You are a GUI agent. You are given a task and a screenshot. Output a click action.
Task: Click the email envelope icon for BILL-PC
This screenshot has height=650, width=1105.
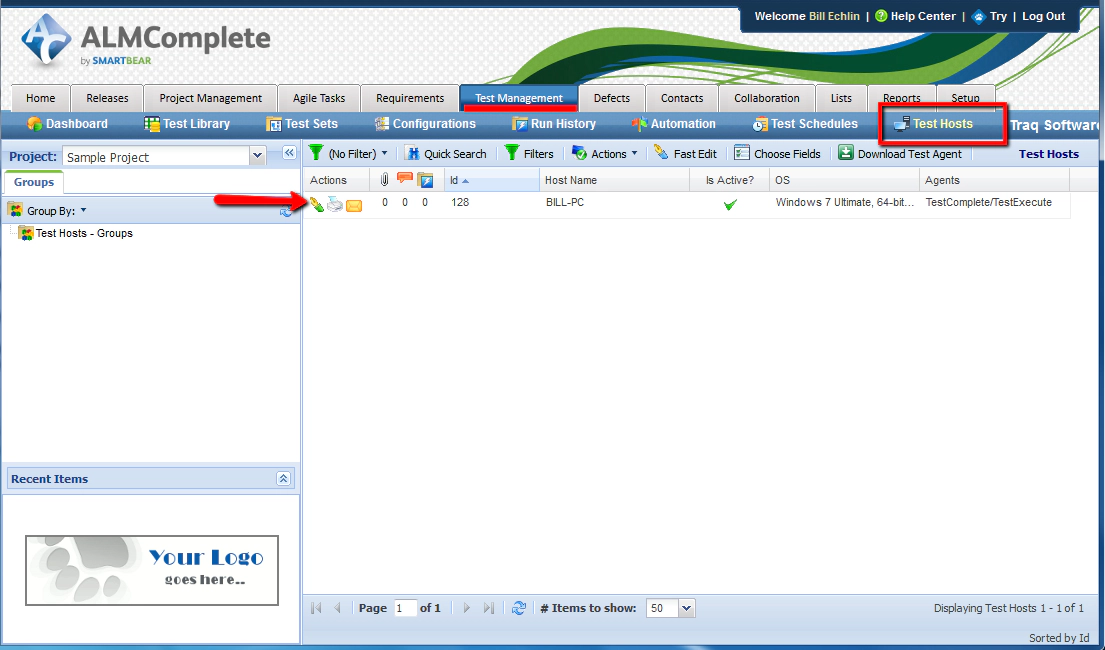coord(354,202)
